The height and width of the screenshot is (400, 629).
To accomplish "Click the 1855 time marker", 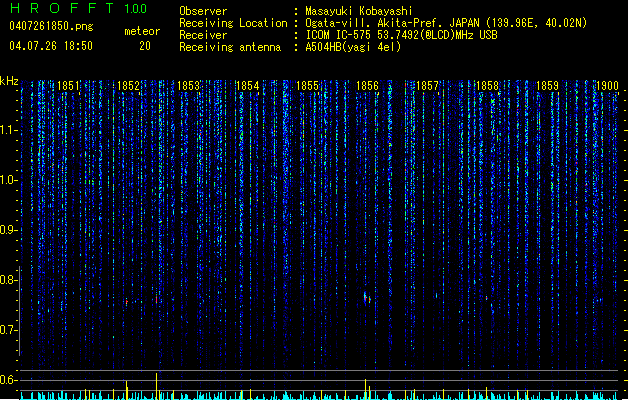I will [307, 86].
